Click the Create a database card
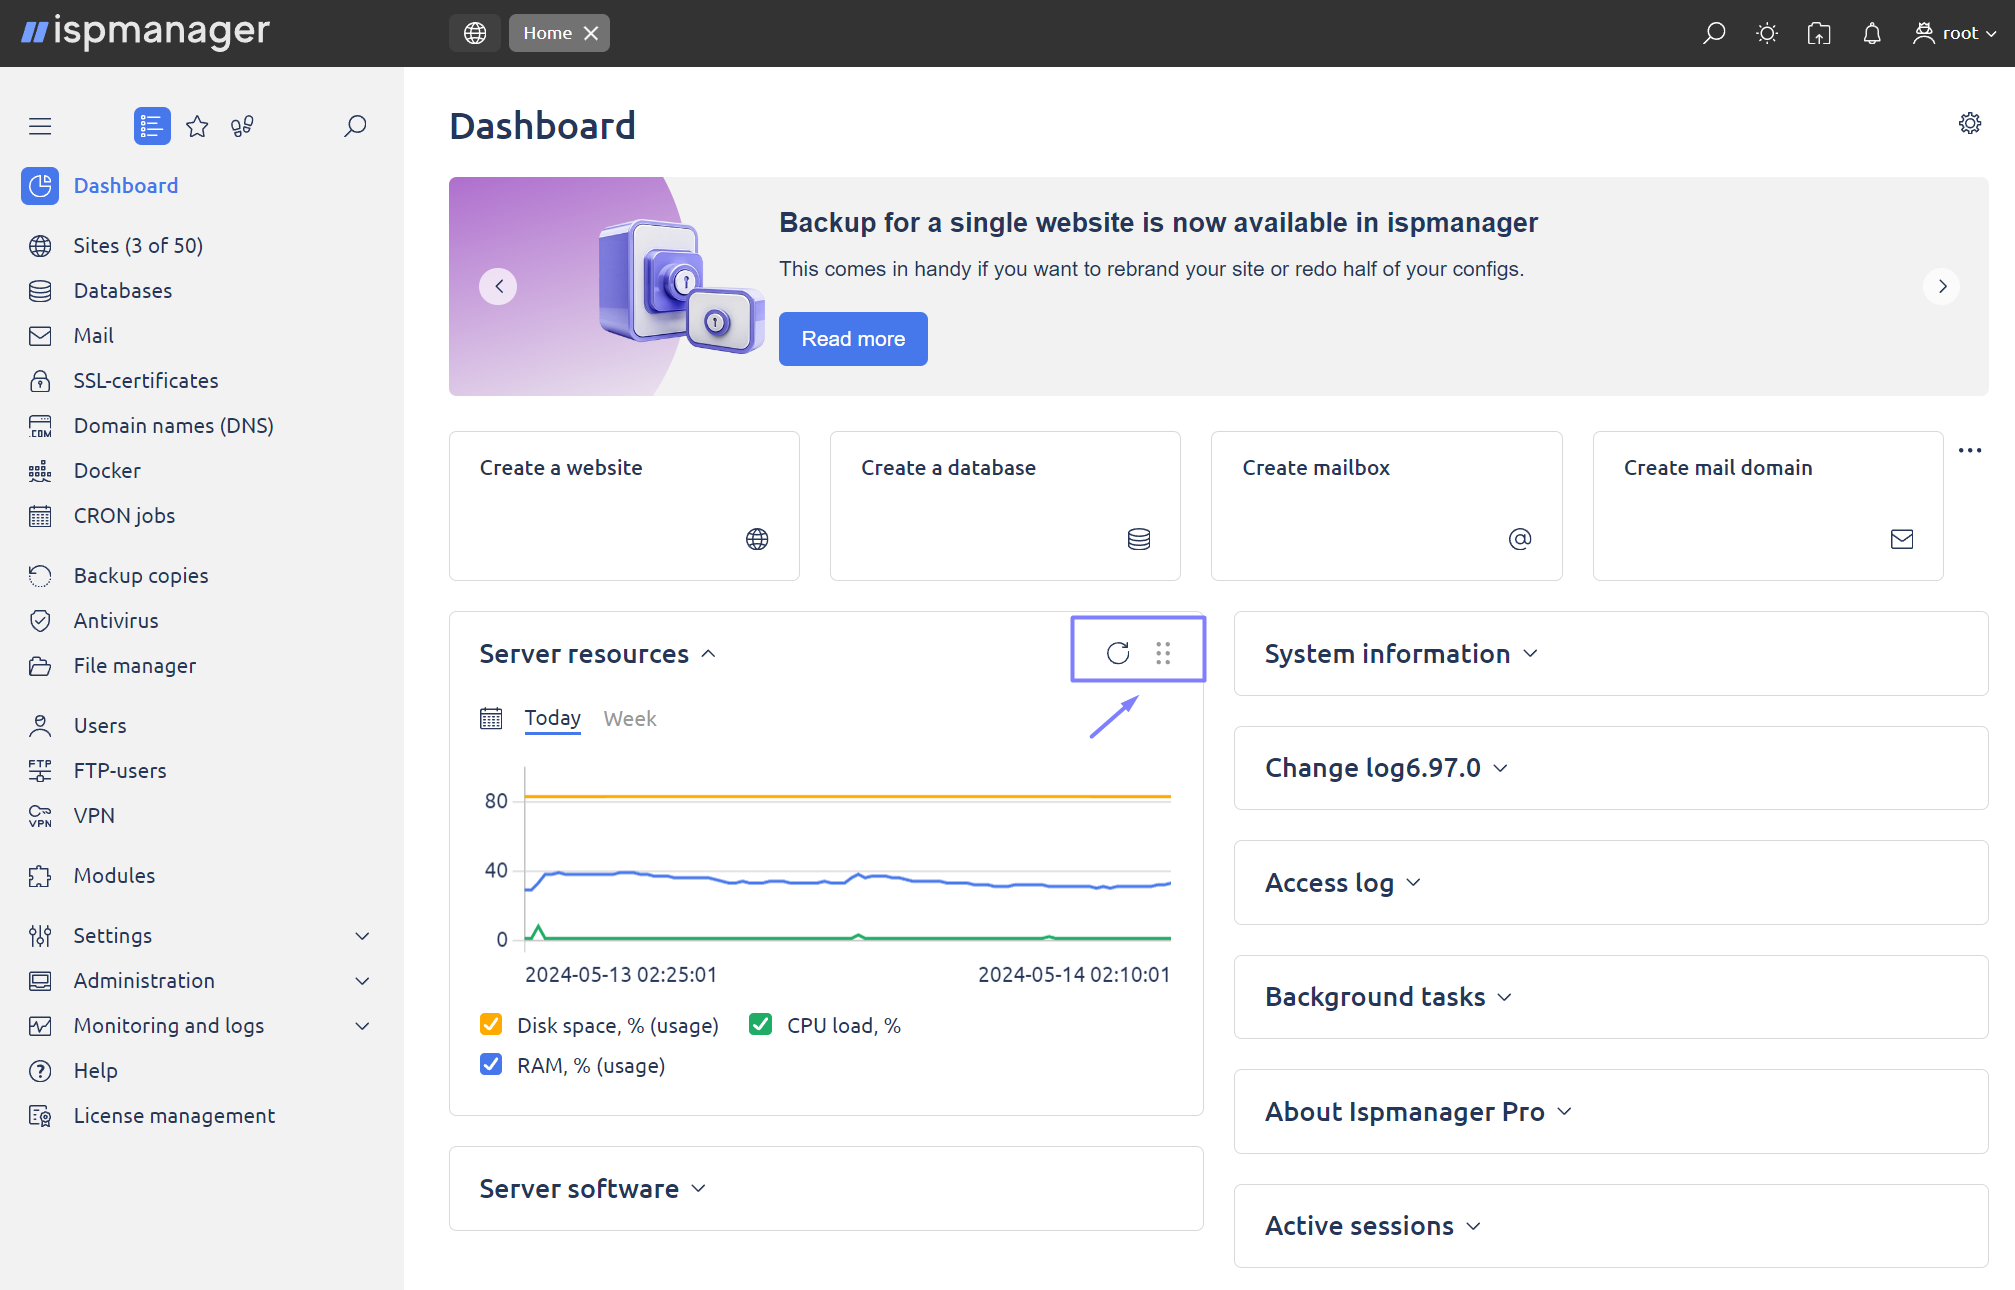Image resolution: width=2015 pixels, height=1290 pixels. click(1005, 506)
